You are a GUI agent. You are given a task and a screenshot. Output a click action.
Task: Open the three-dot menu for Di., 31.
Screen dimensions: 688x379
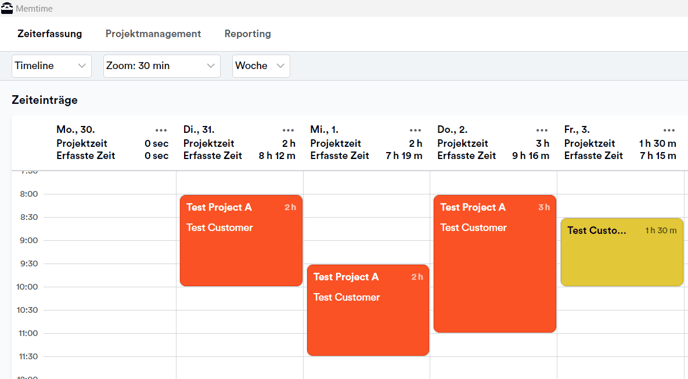pos(288,130)
